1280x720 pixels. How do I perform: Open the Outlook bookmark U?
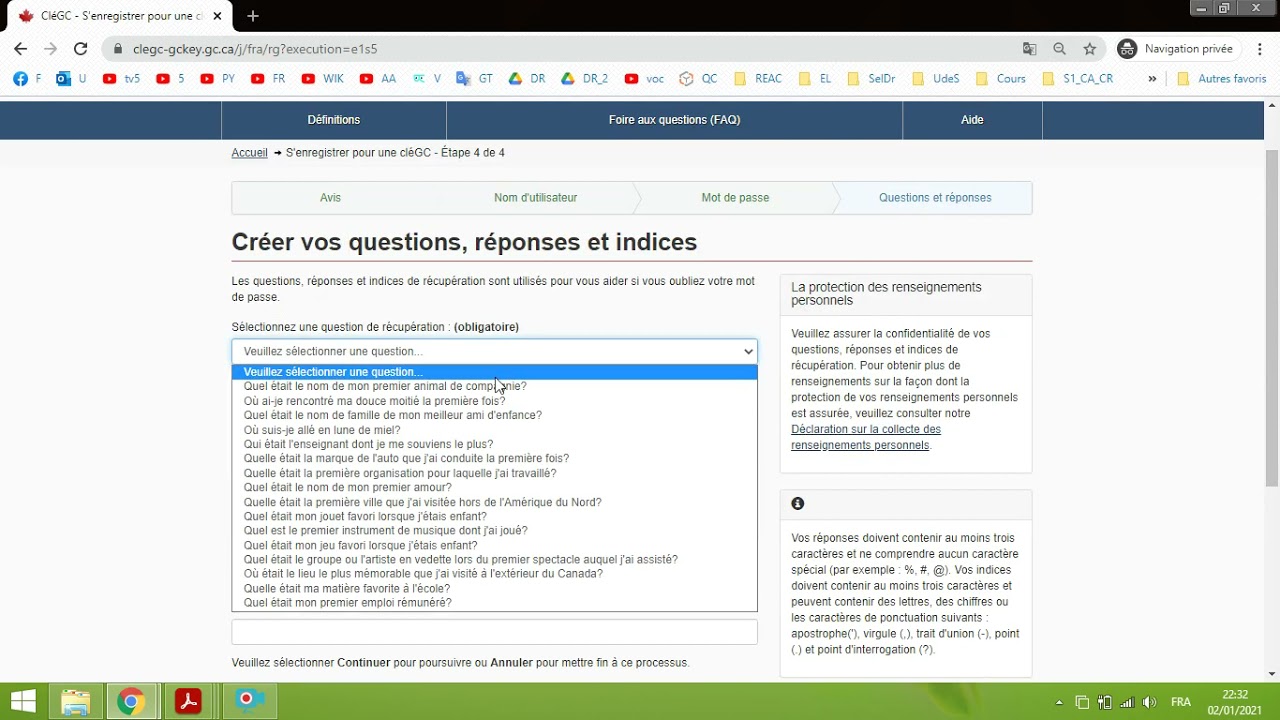(71, 79)
